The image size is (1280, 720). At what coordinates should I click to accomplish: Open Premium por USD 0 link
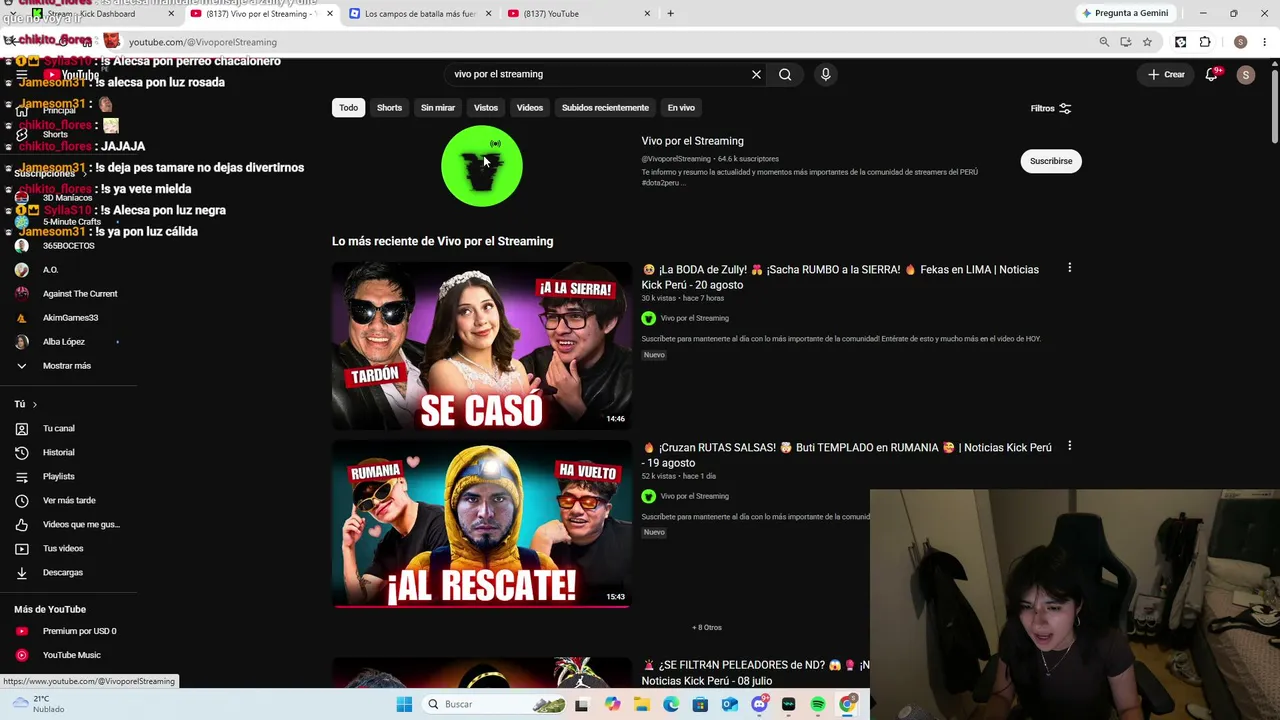tap(80, 631)
